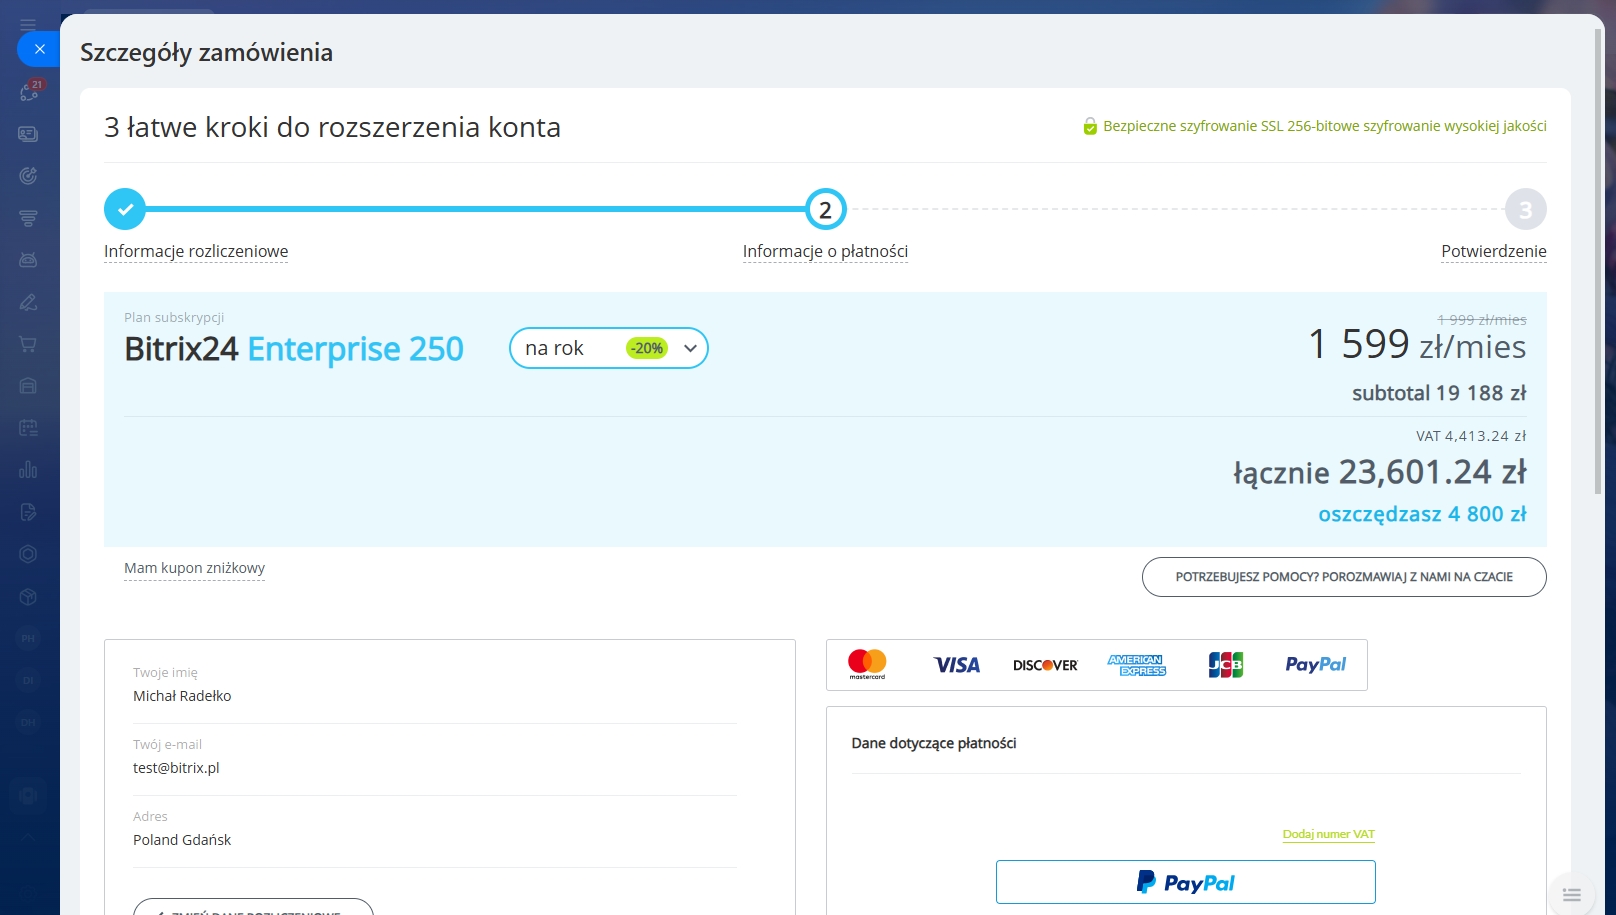Click strikethrough price '1 999 zł/mies'
The image size is (1616, 915).
pos(1482,320)
